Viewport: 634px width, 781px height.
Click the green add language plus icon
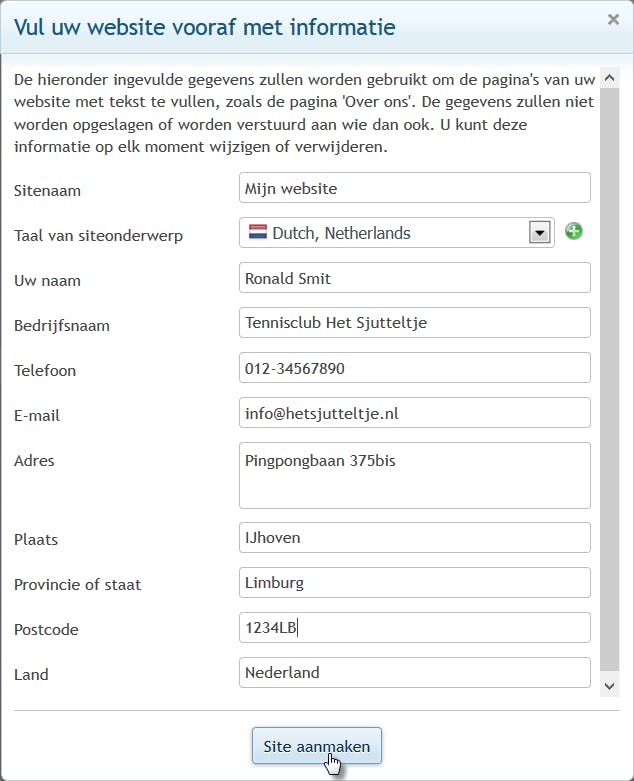point(574,232)
